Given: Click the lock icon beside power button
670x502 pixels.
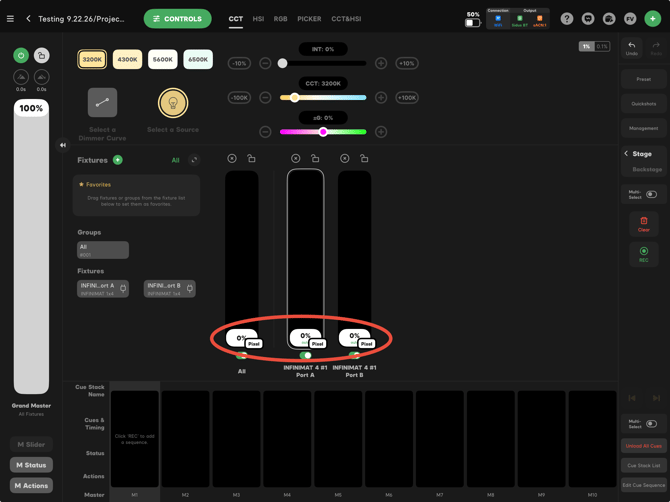Looking at the screenshot, I should (x=41, y=56).
